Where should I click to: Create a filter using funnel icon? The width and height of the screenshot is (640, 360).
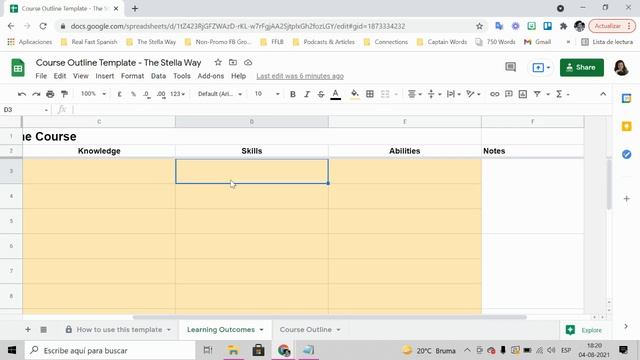(x=537, y=94)
